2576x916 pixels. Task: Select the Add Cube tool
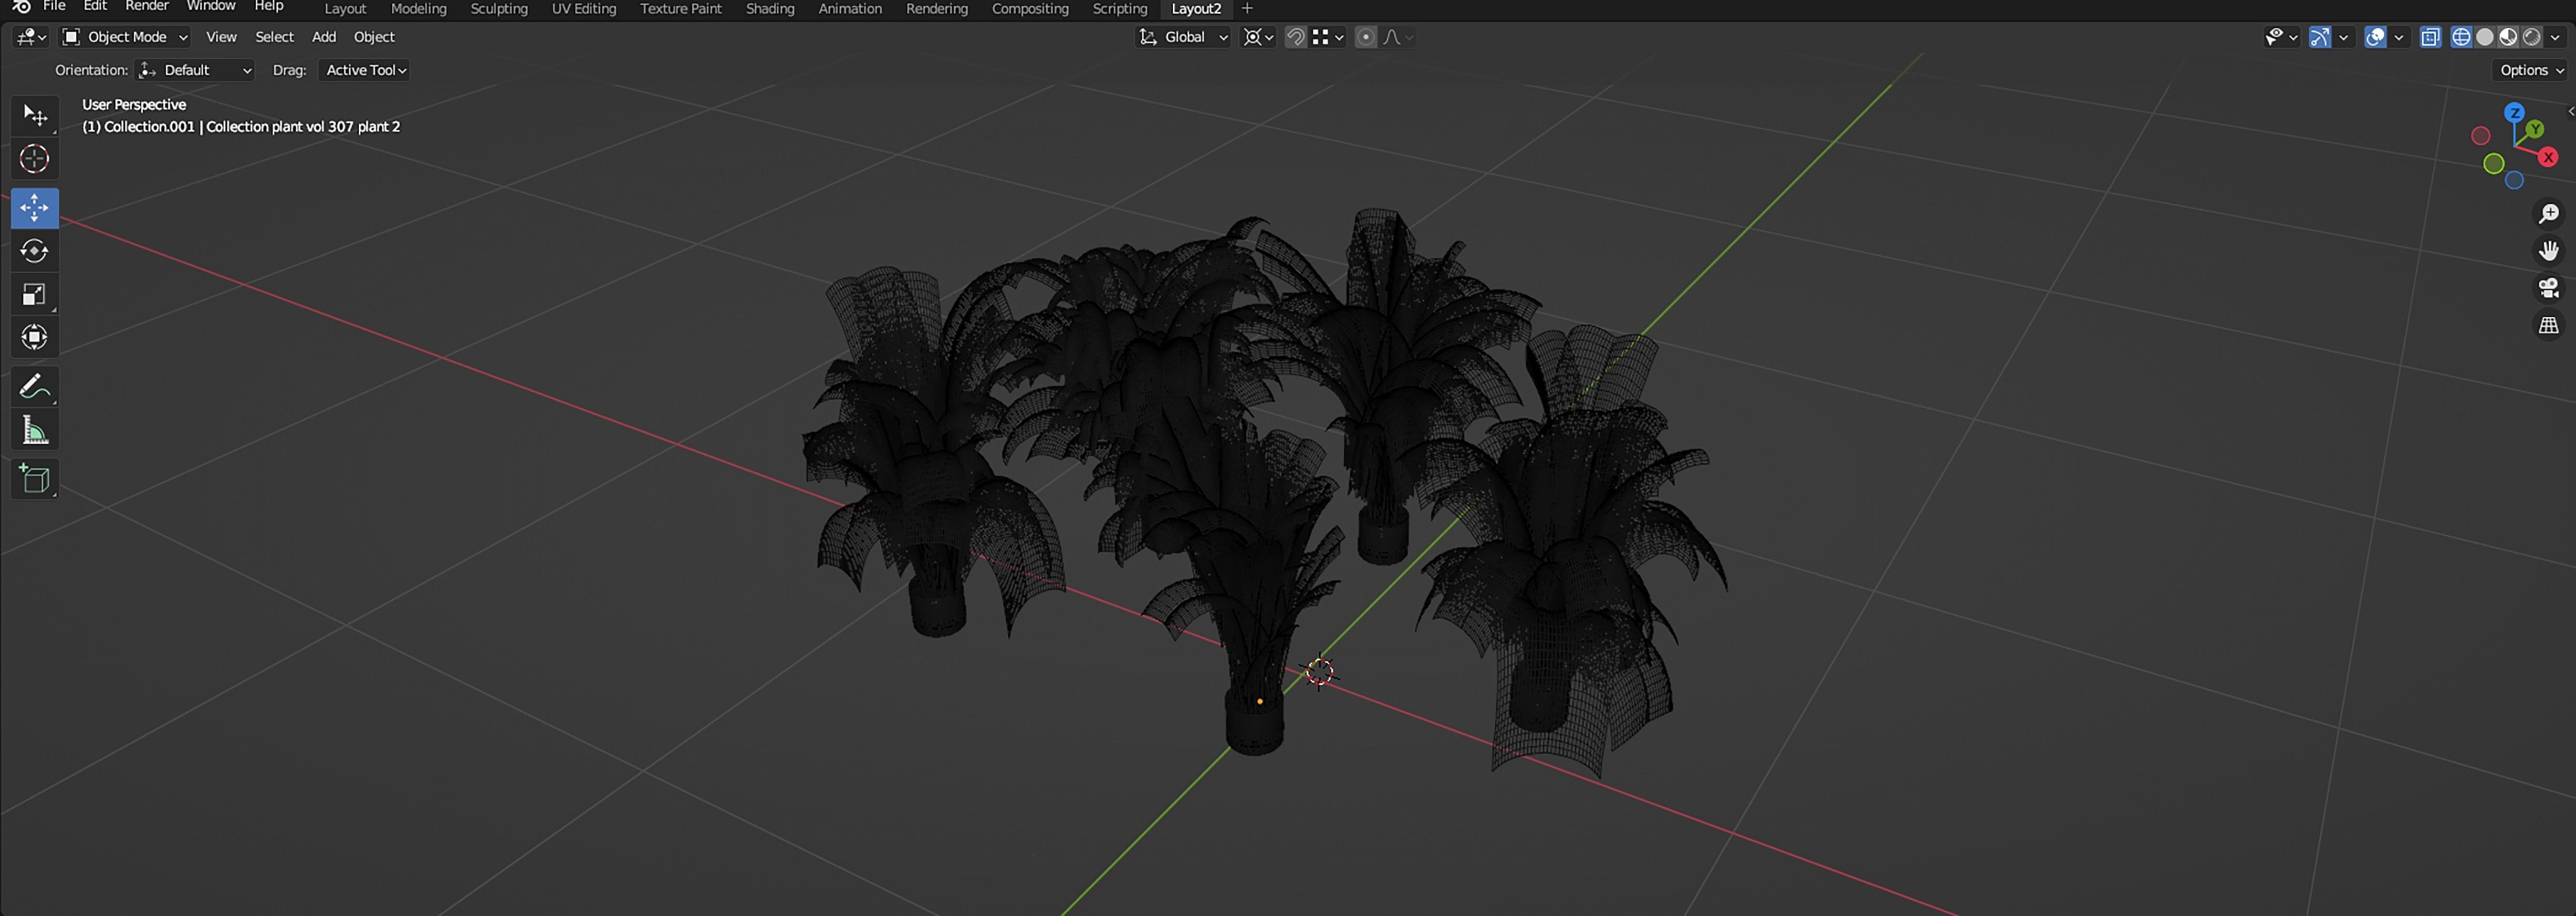[x=35, y=479]
